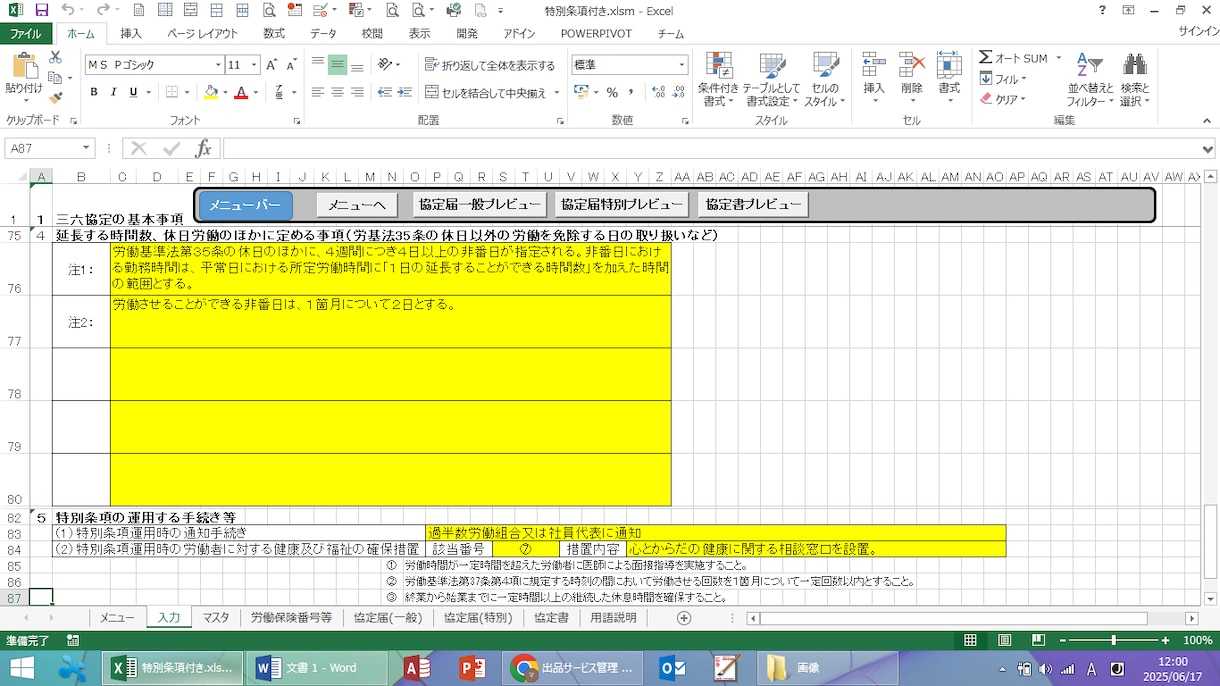Switch to Word document in taskbar
The width and height of the screenshot is (1220, 686).
(318, 668)
